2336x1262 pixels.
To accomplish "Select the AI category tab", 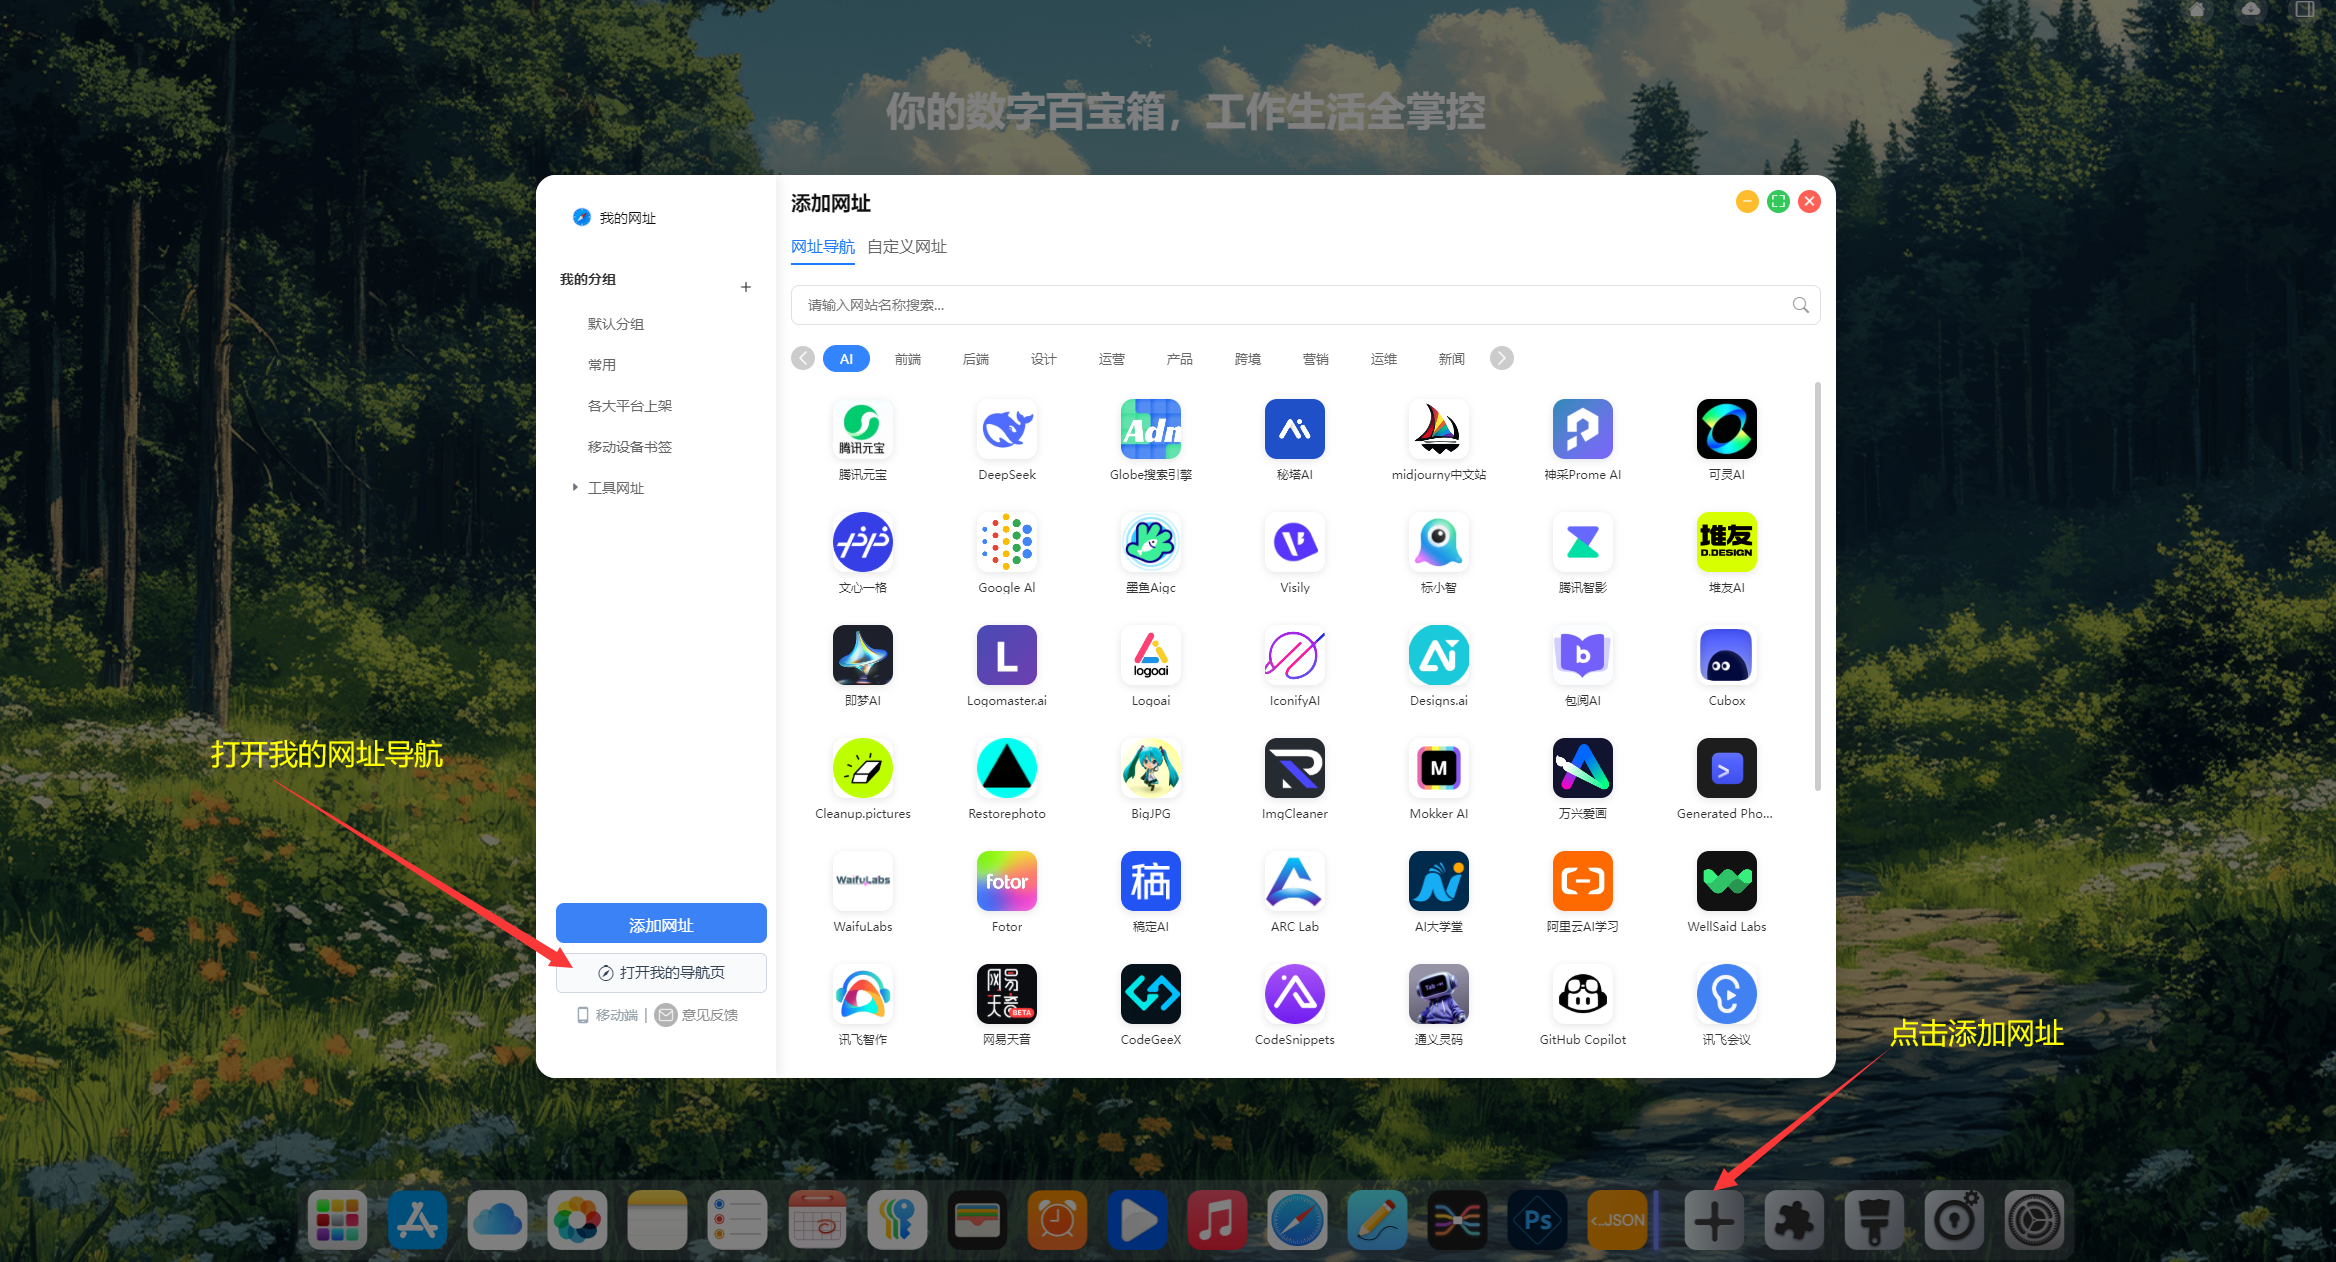I will pyautogui.click(x=846, y=359).
